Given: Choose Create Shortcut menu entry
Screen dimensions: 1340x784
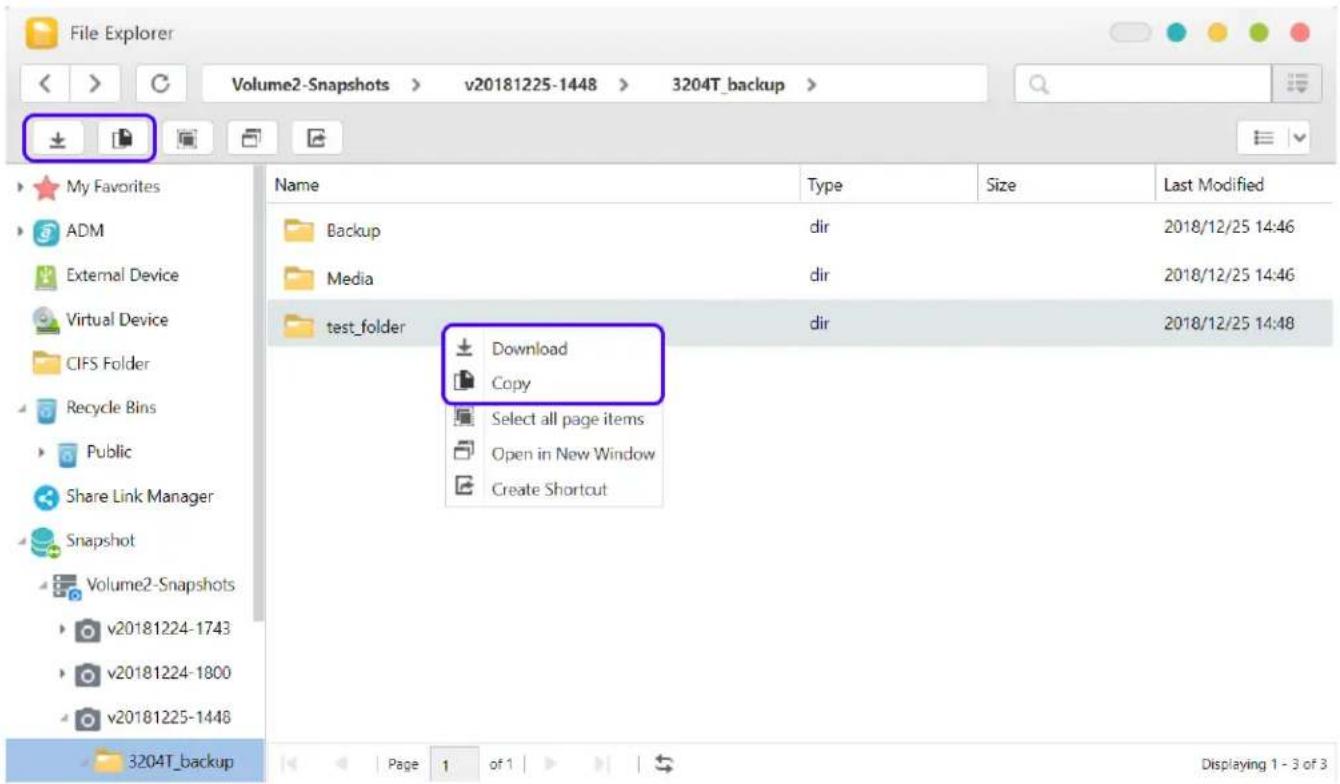Looking at the screenshot, I should point(554,489).
